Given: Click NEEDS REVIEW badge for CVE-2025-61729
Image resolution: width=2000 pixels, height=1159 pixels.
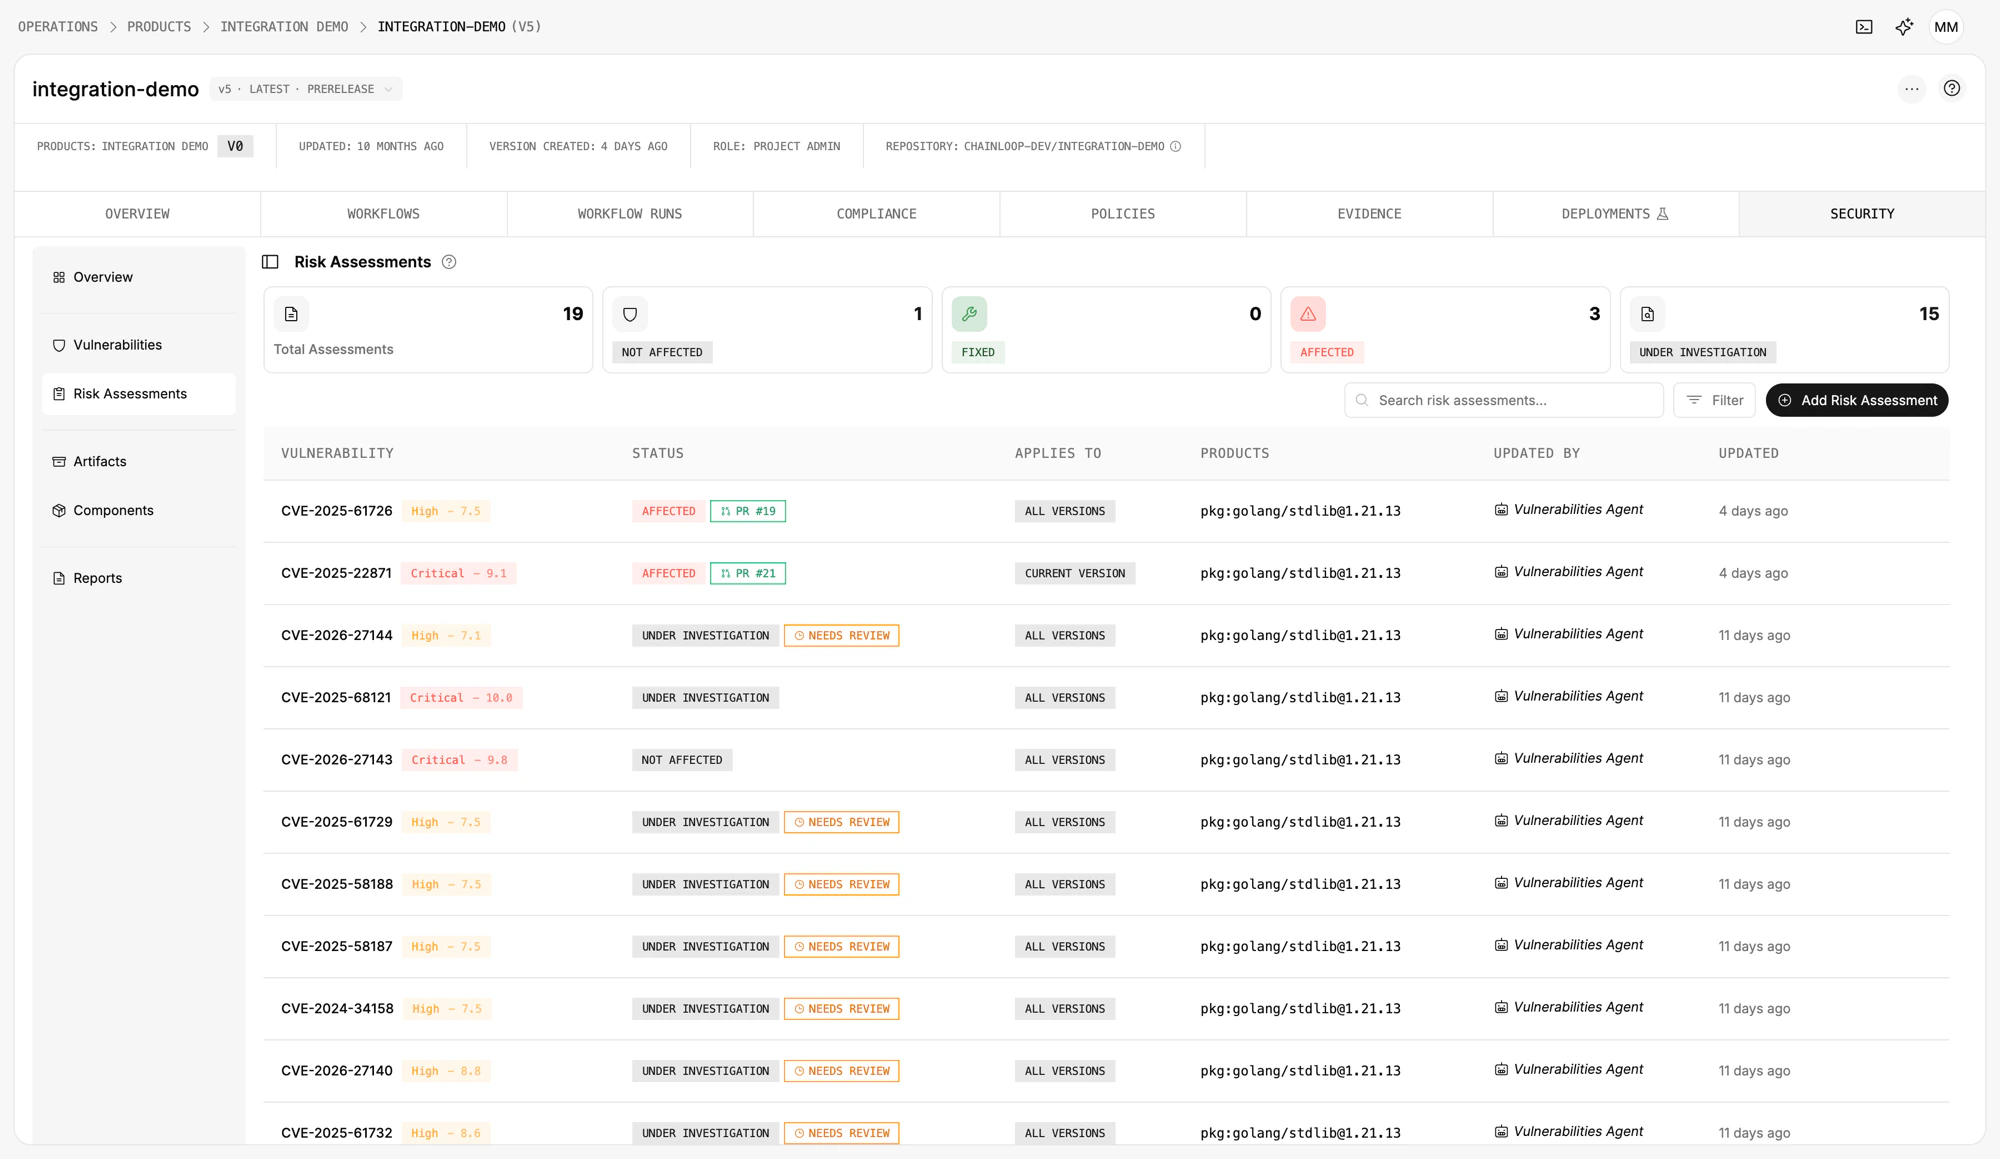Looking at the screenshot, I should [842, 822].
